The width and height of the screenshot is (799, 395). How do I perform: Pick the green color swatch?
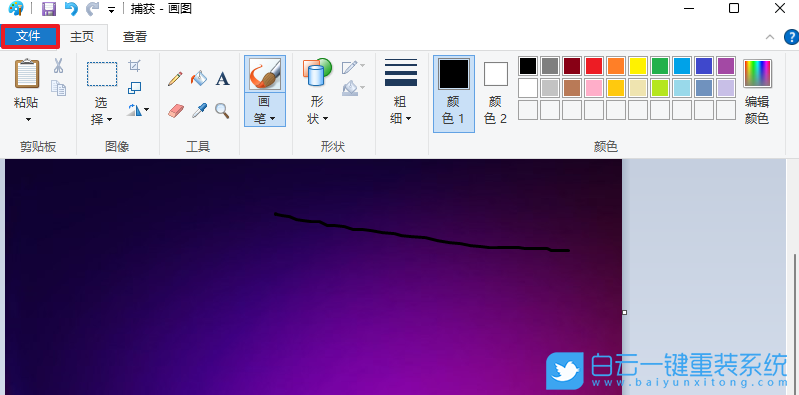(x=660, y=66)
